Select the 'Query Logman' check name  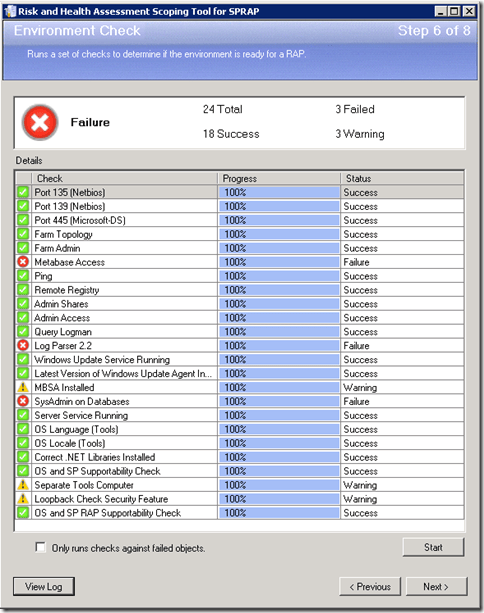coord(63,332)
